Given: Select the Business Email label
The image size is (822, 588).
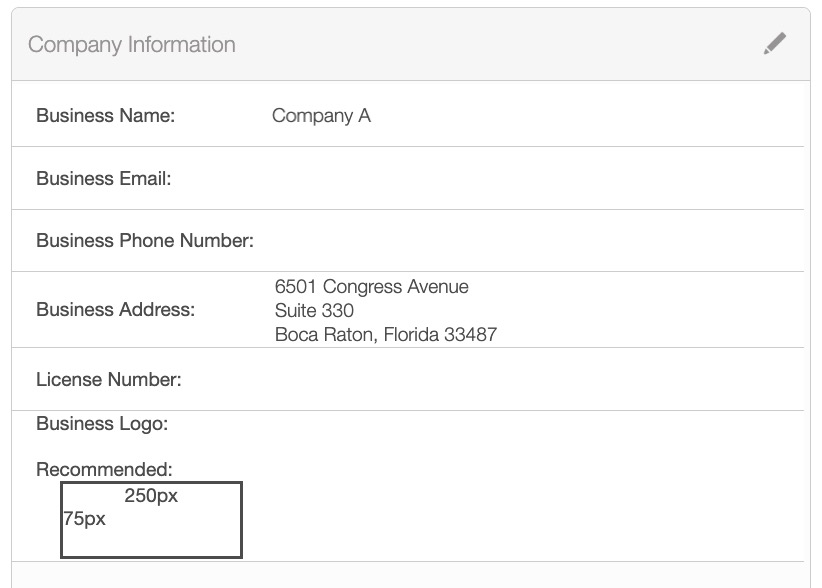Looking at the screenshot, I should [104, 179].
